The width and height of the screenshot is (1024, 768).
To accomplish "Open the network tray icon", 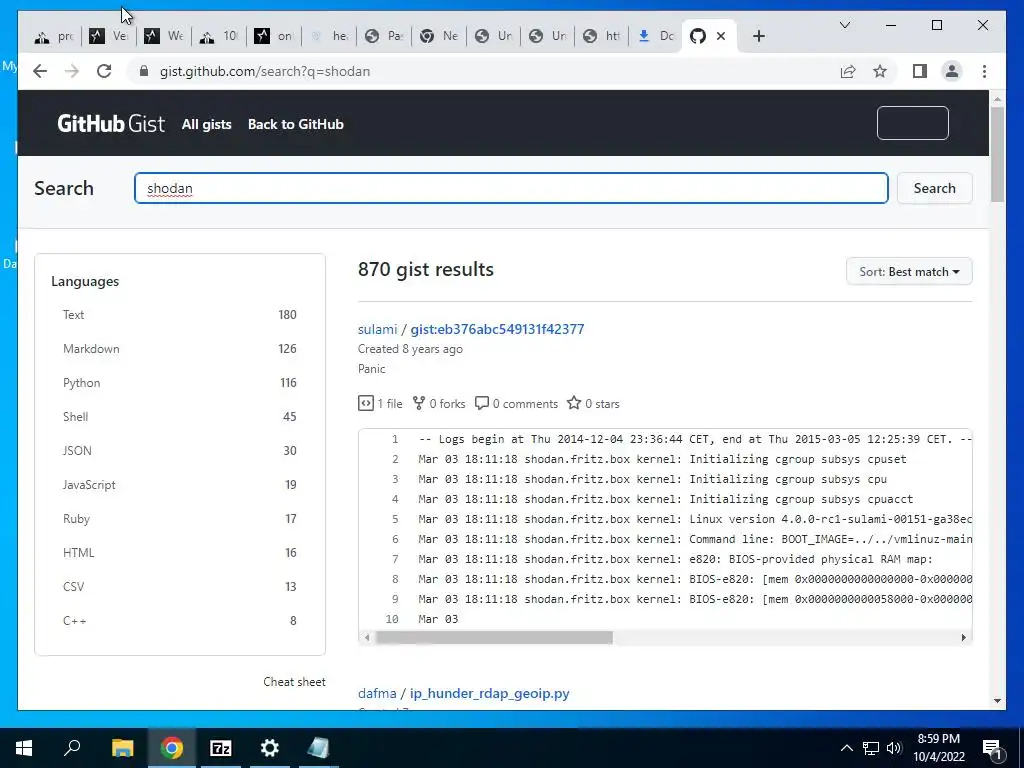I will [871, 748].
